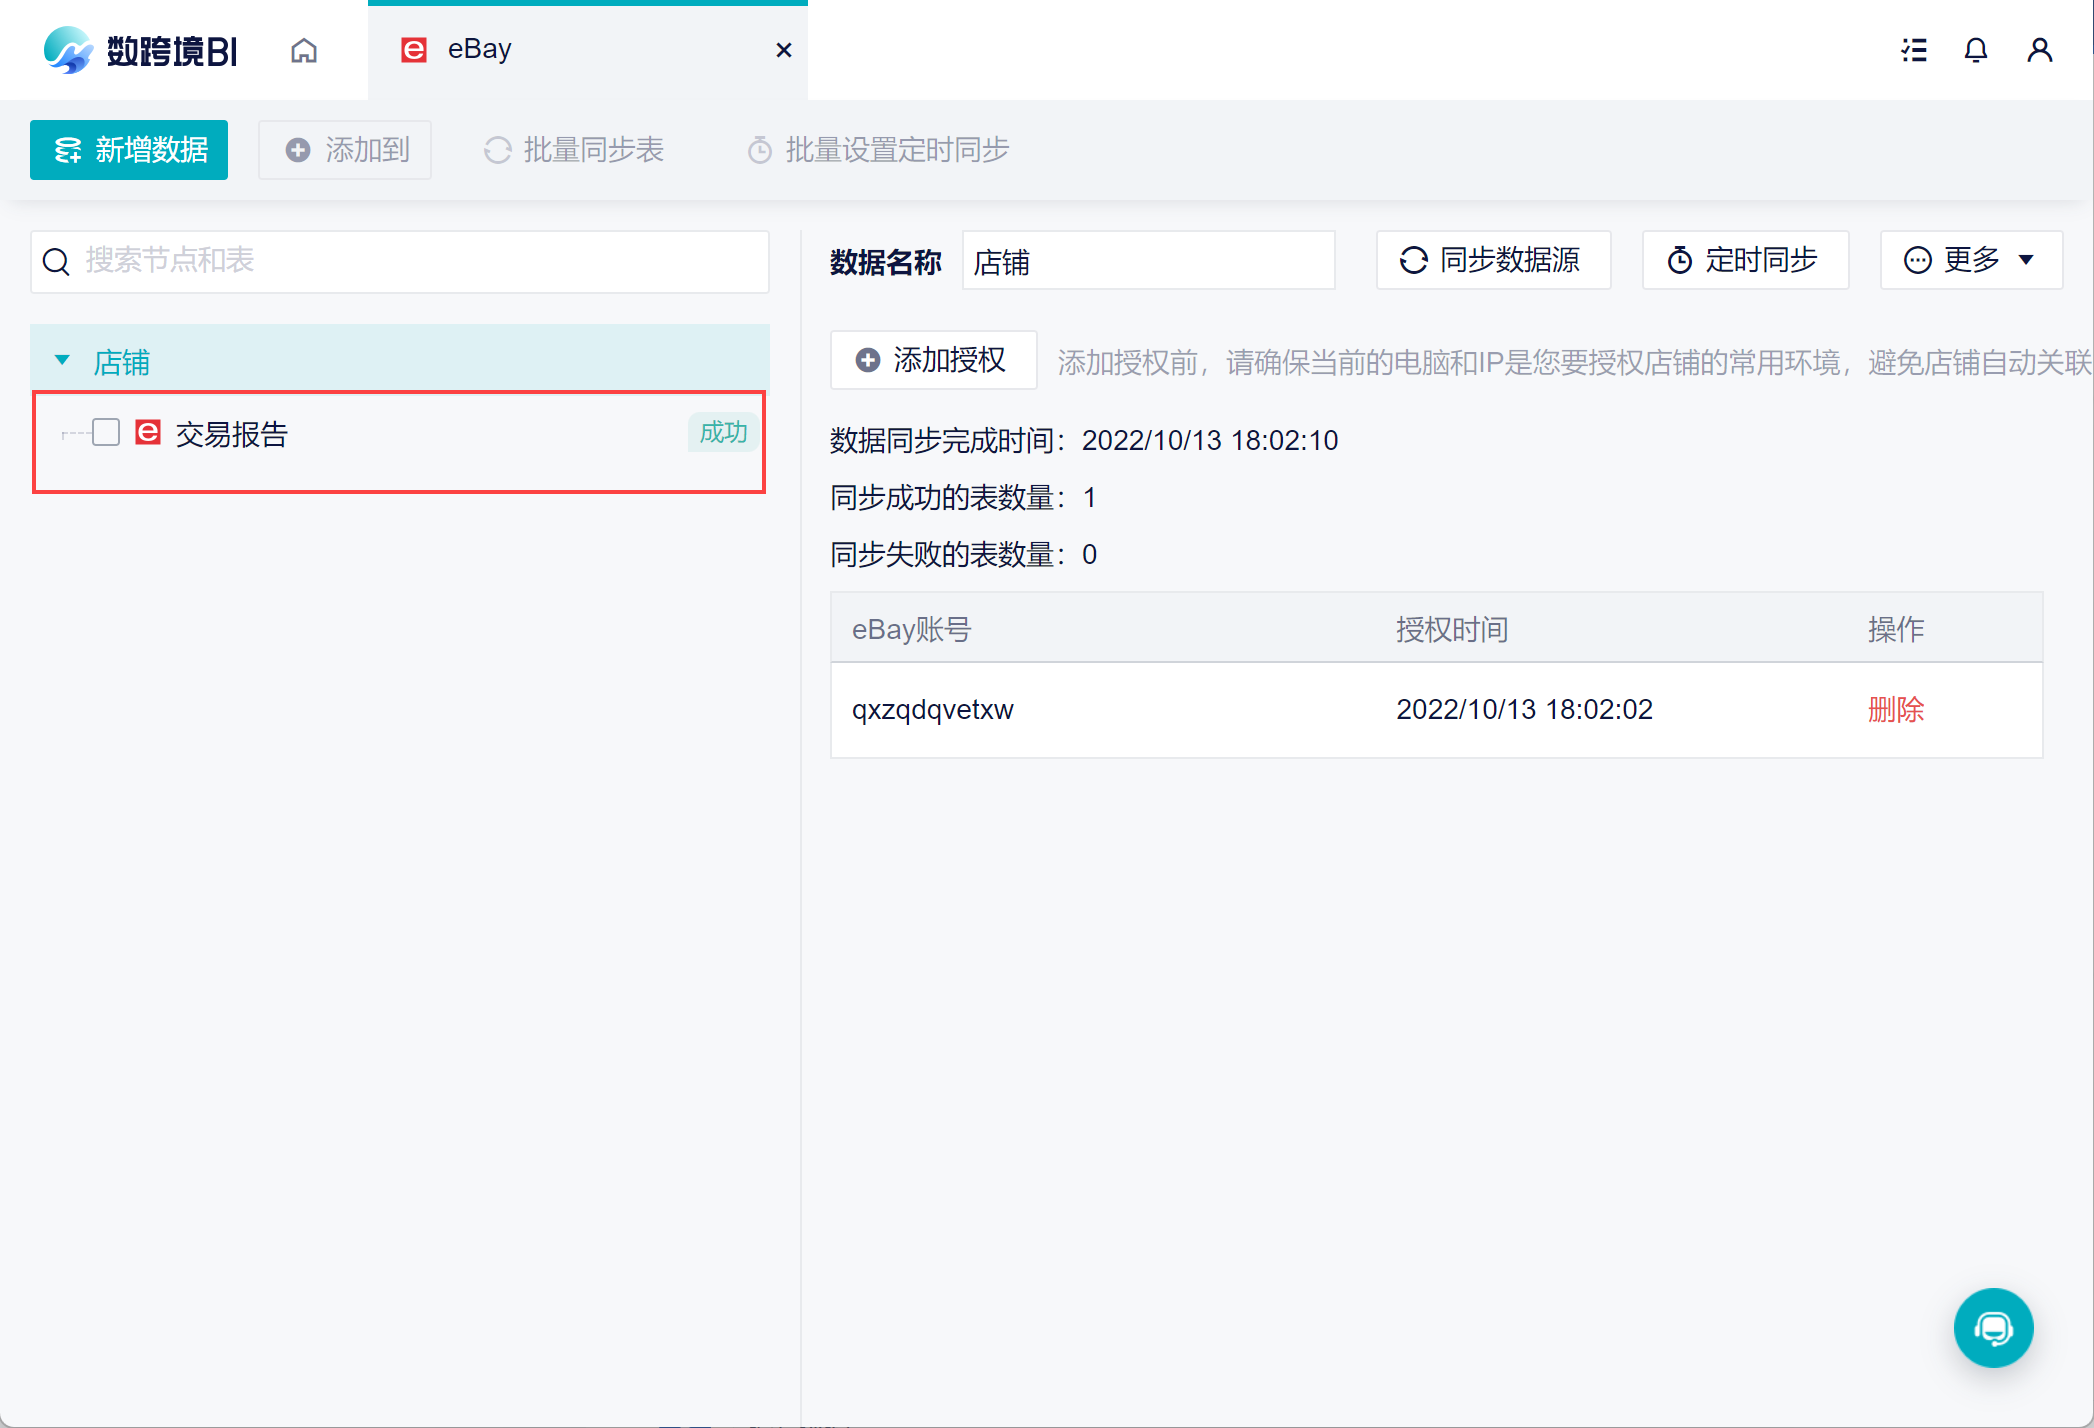This screenshot has width=2094, height=1428.
Task: Open the user account icon
Action: [2039, 50]
